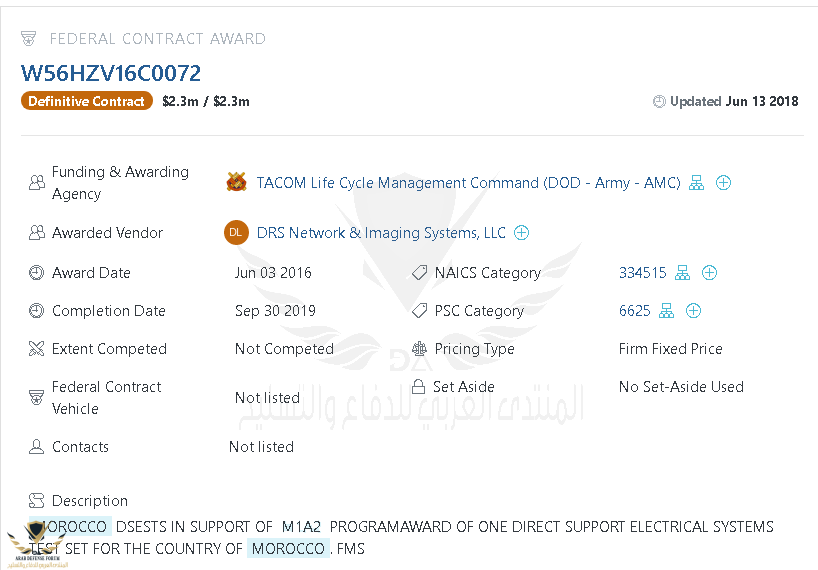Click the DL vendor avatar circle
Screen dimensions: 818x570
click(x=236, y=232)
